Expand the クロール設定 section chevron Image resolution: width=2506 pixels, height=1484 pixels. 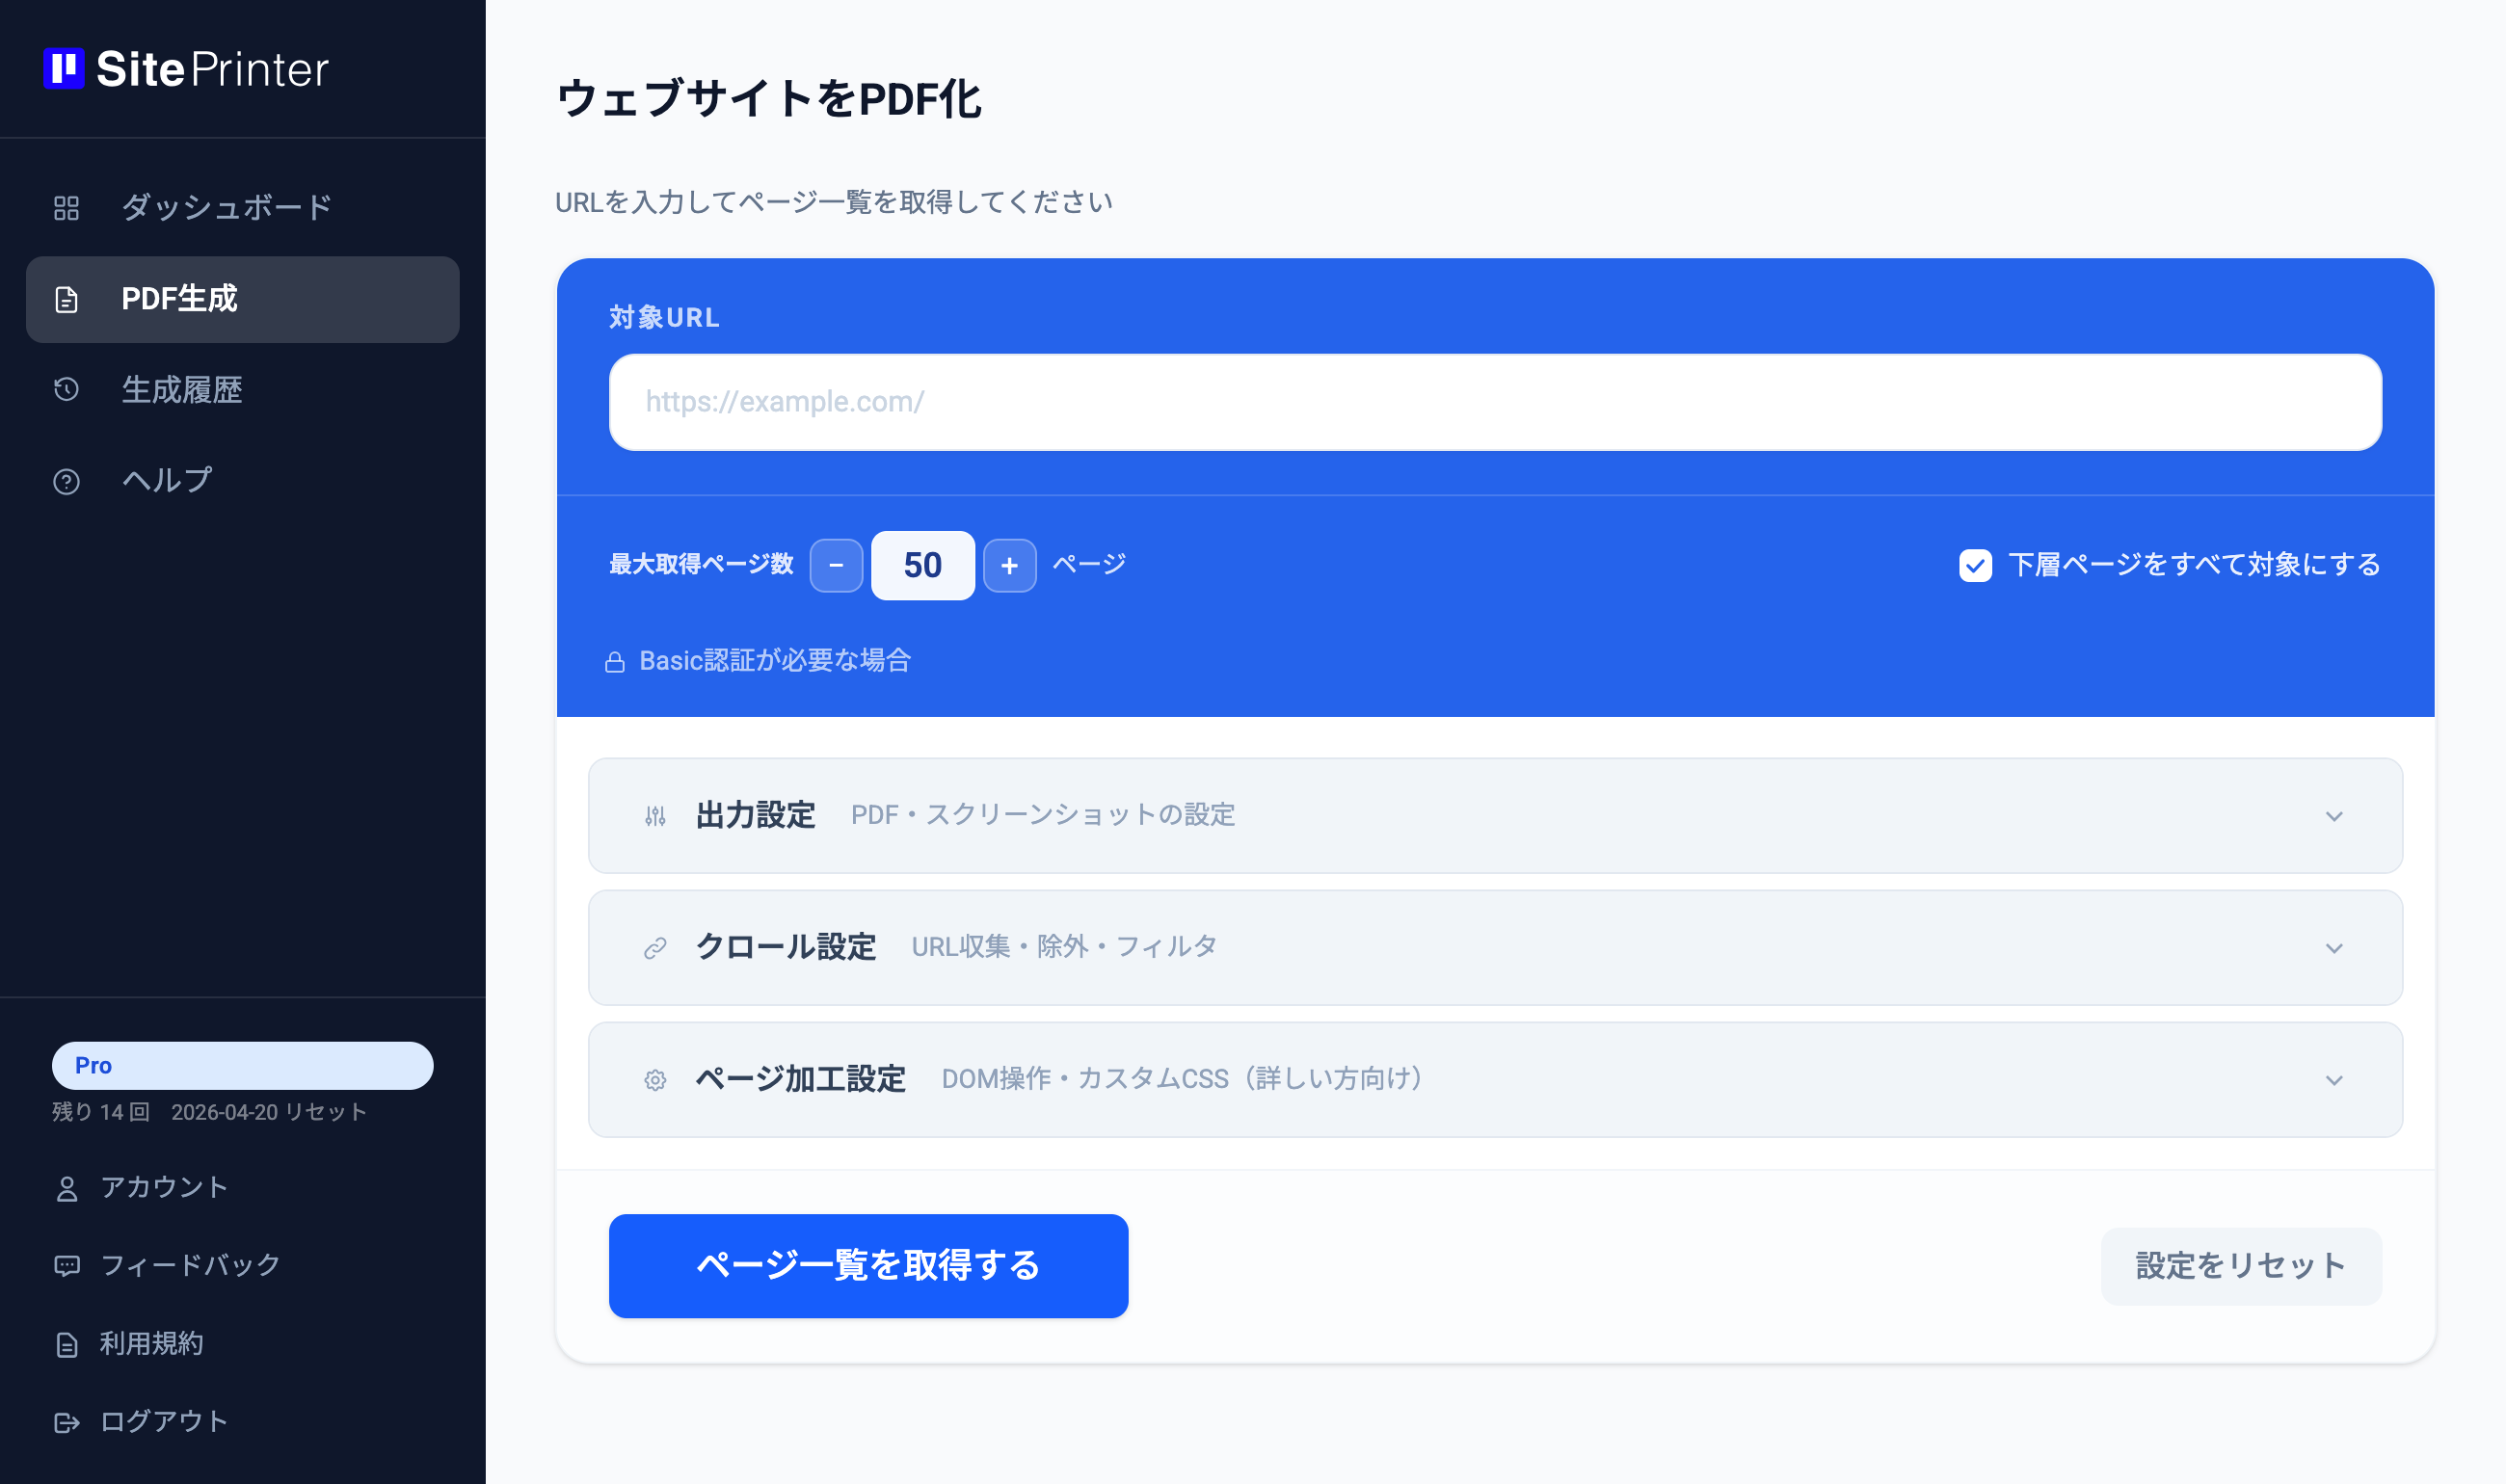2334,948
